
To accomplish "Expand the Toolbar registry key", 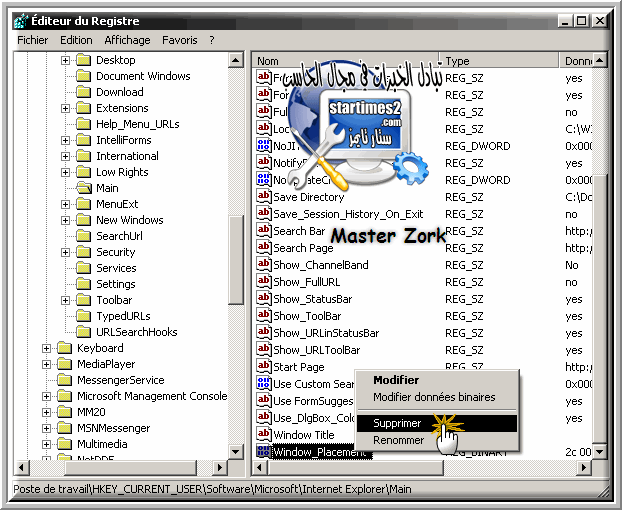I will [65, 300].
